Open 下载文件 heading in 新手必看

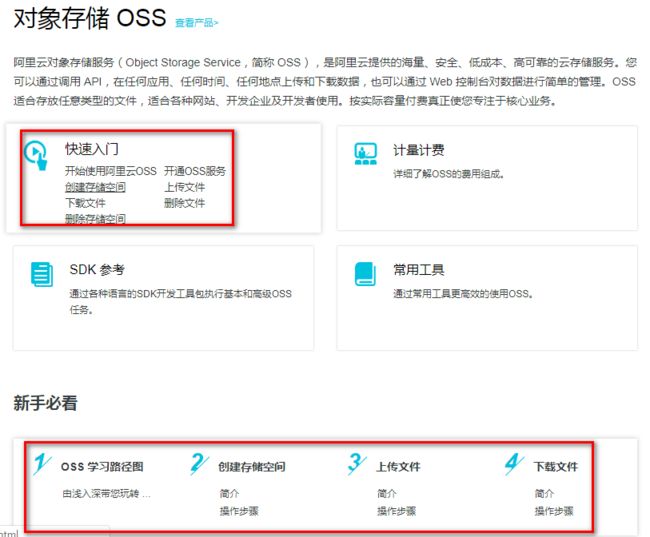555,467
